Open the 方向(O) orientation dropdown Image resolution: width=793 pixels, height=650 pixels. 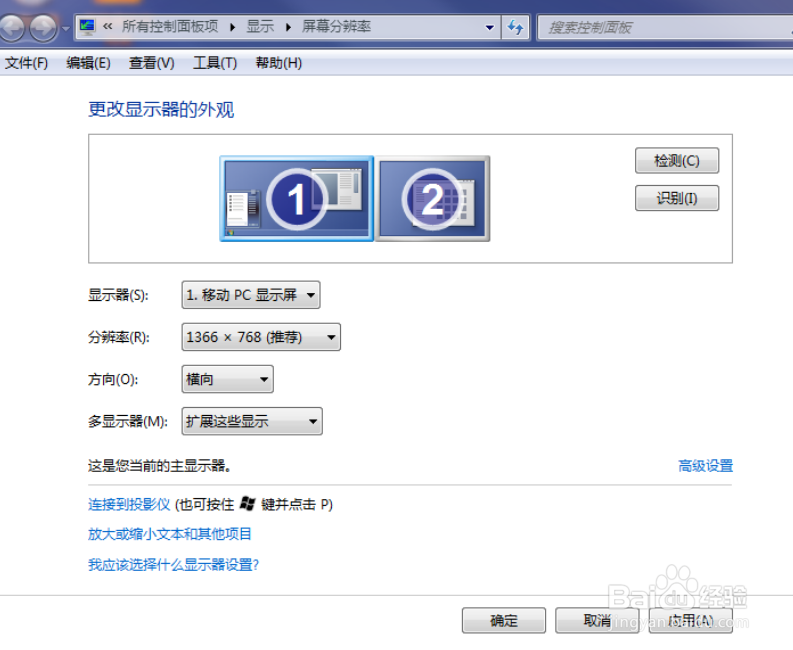tap(228, 379)
